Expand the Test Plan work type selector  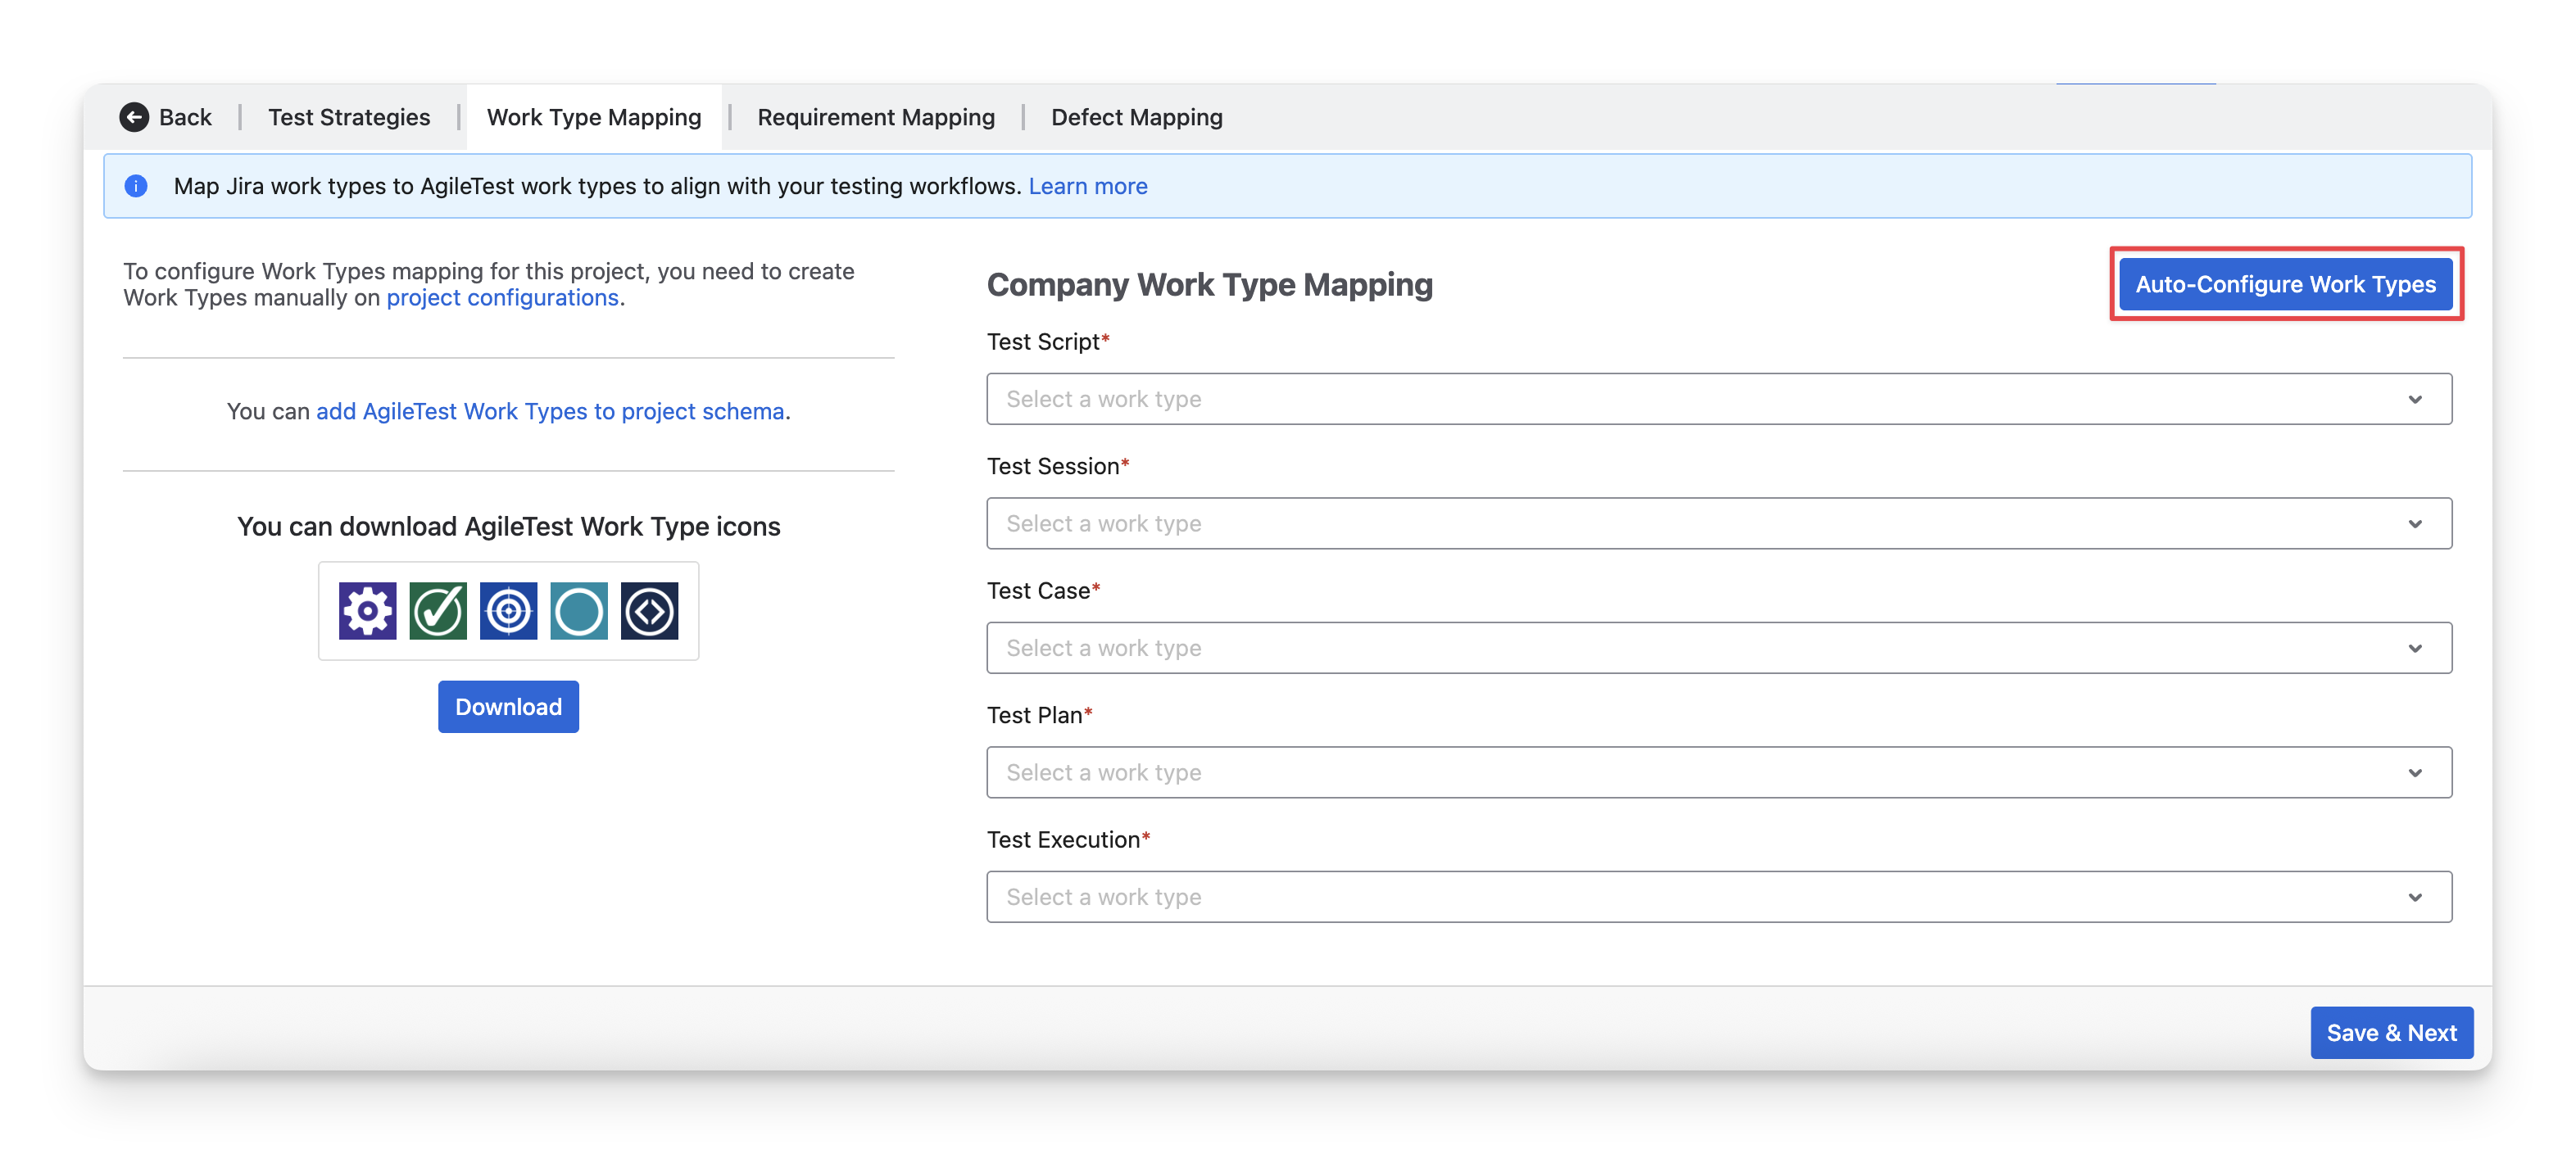1718,772
